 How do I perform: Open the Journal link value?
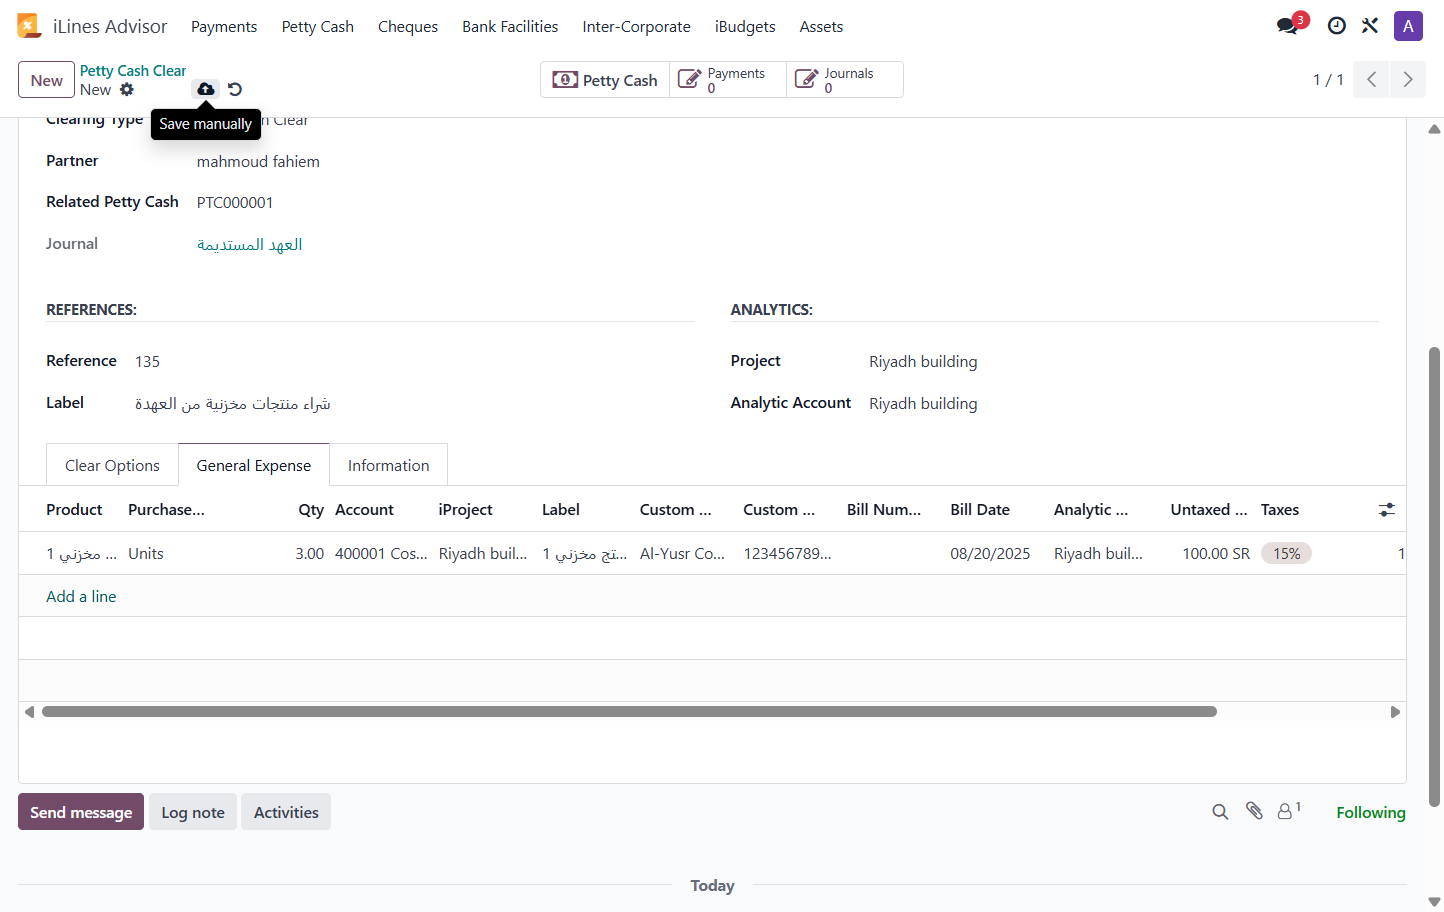tap(250, 245)
